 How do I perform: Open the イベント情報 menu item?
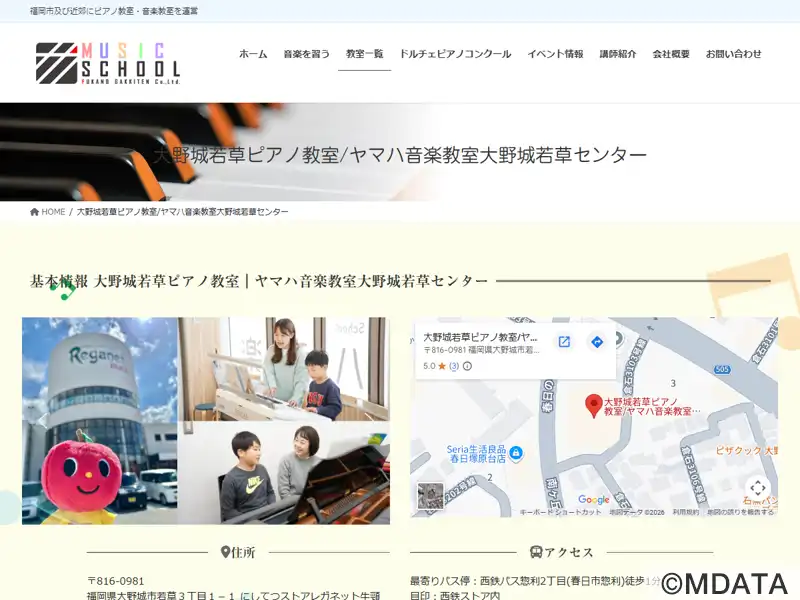[x=555, y=54]
